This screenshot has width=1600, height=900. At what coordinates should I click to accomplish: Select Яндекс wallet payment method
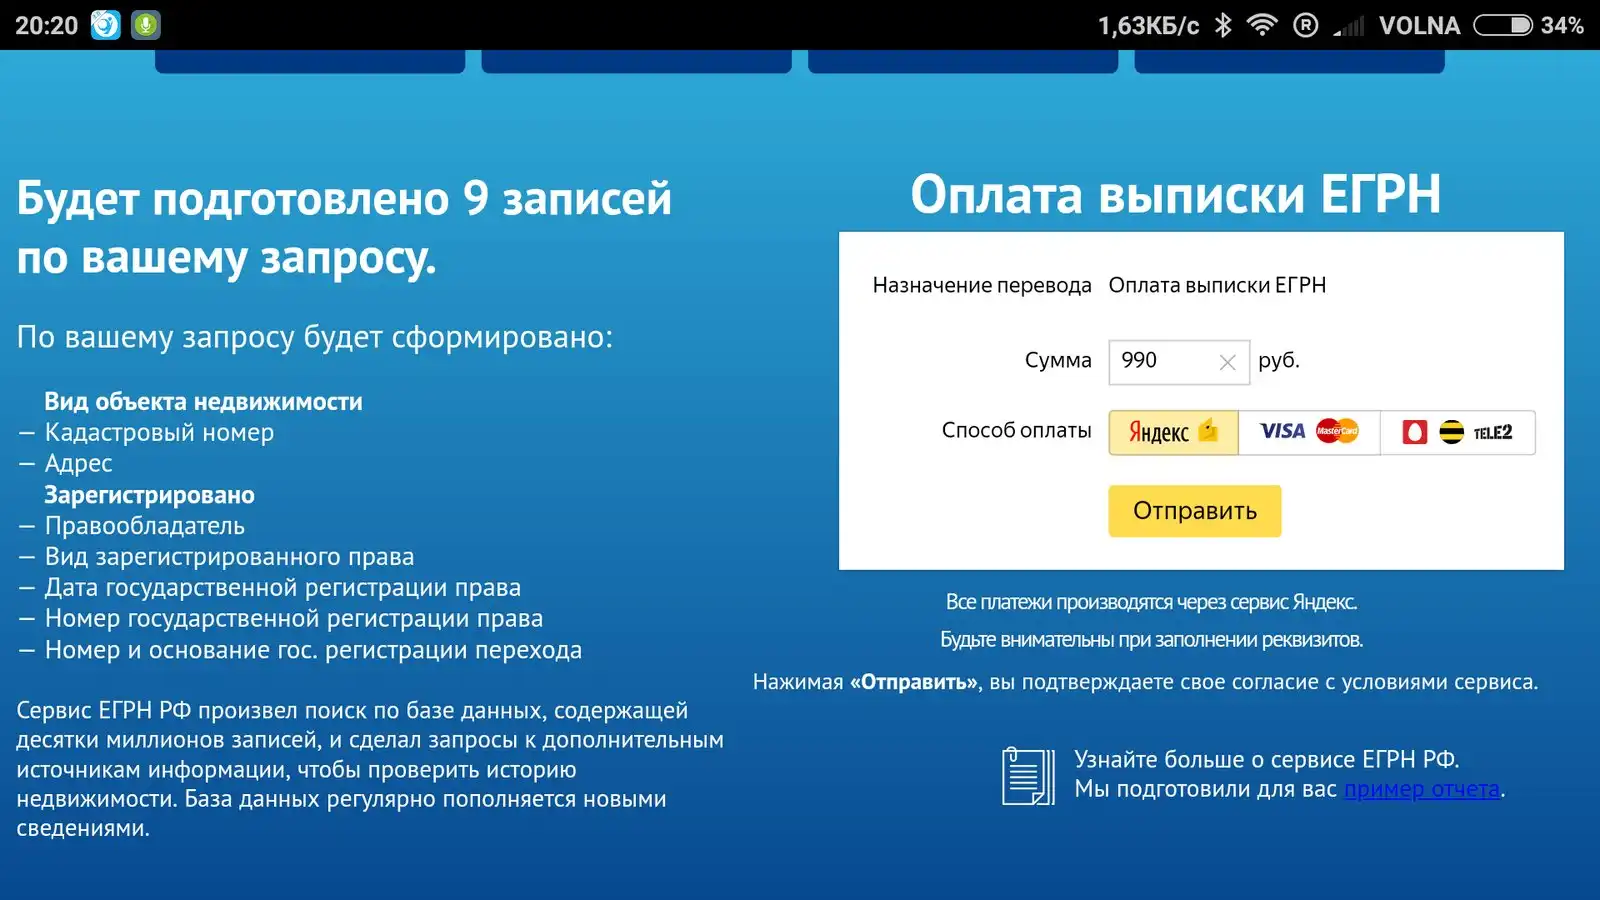[x=1173, y=432]
